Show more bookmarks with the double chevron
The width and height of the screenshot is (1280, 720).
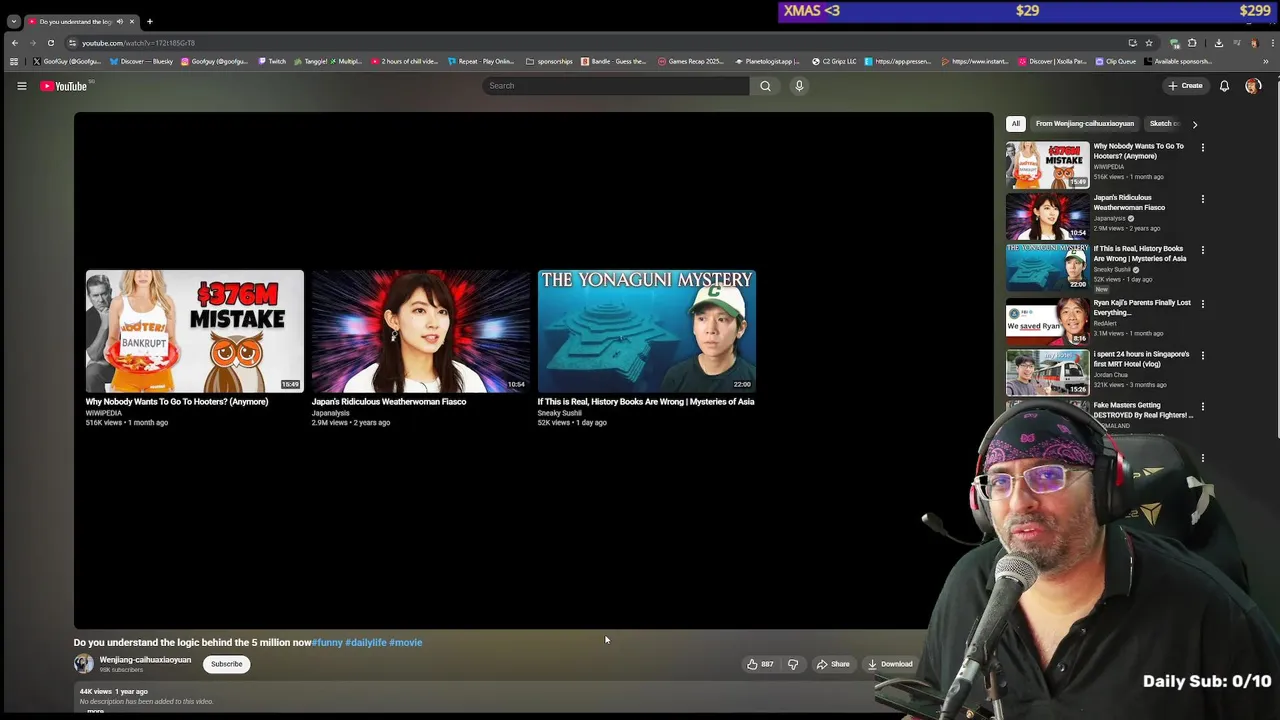(1265, 61)
